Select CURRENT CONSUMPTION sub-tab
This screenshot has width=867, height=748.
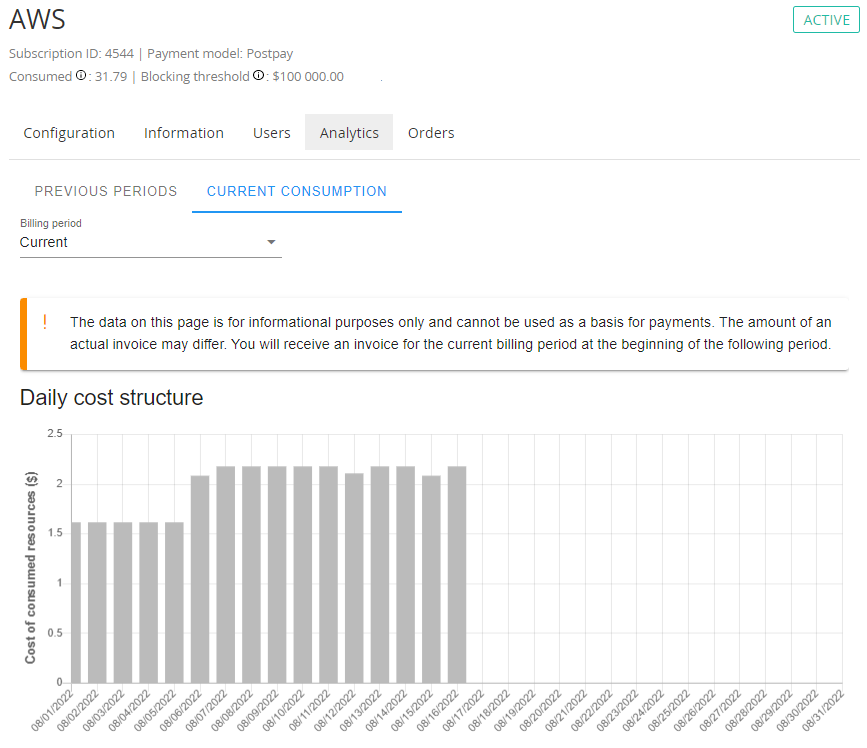(x=297, y=191)
